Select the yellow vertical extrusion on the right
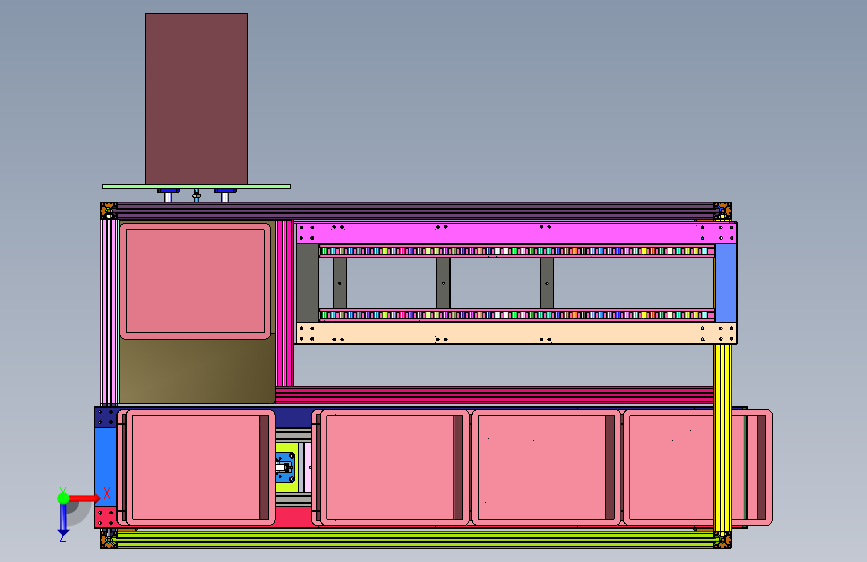Screen dimensions: 867x562 (x=722, y=437)
